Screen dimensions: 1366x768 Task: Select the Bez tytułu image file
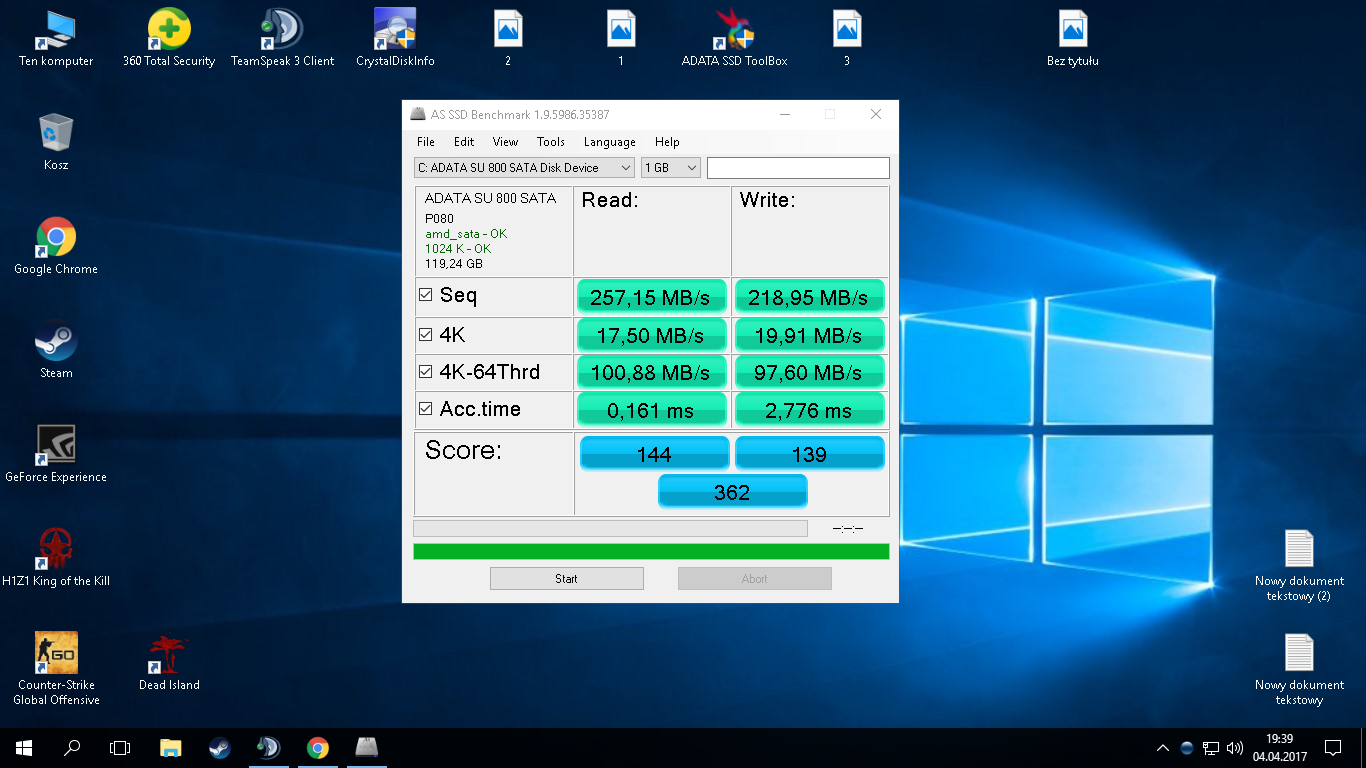point(1073,39)
